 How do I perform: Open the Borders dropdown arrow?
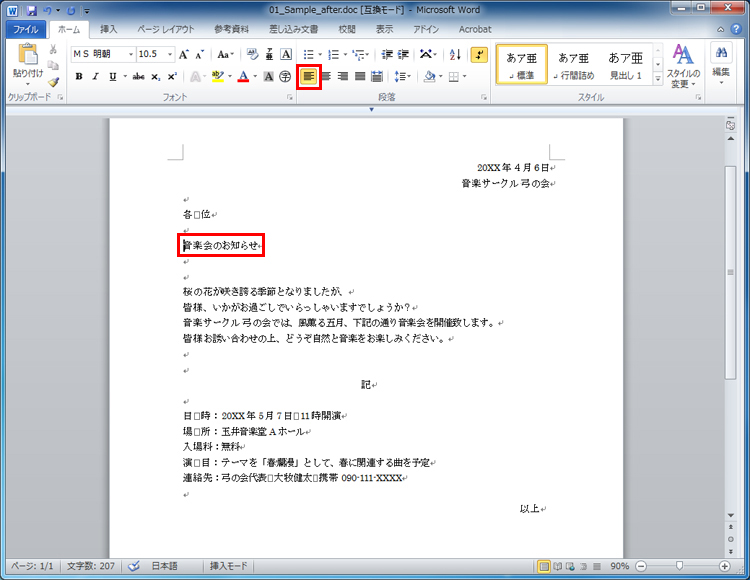[464, 77]
